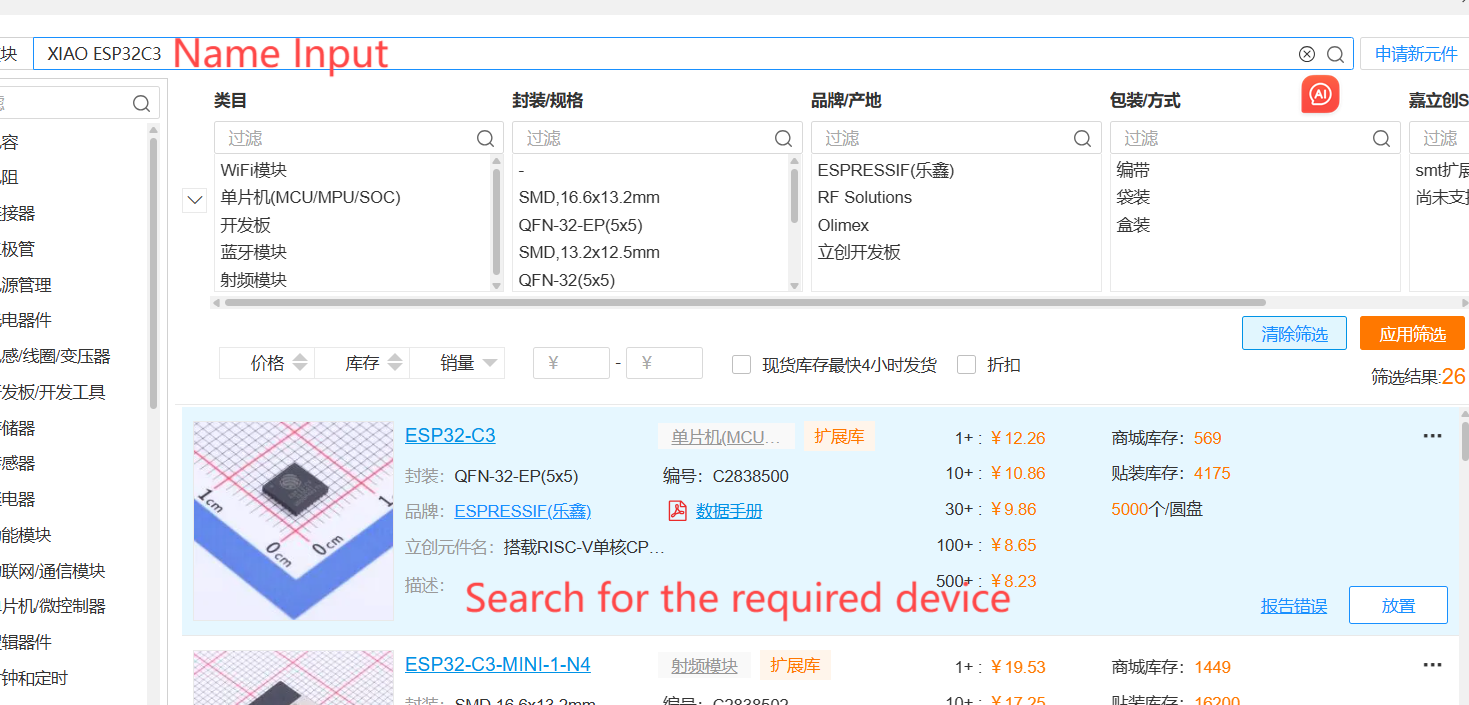Sort results by 库存
This screenshot has width=1469, height=705.
362,363
